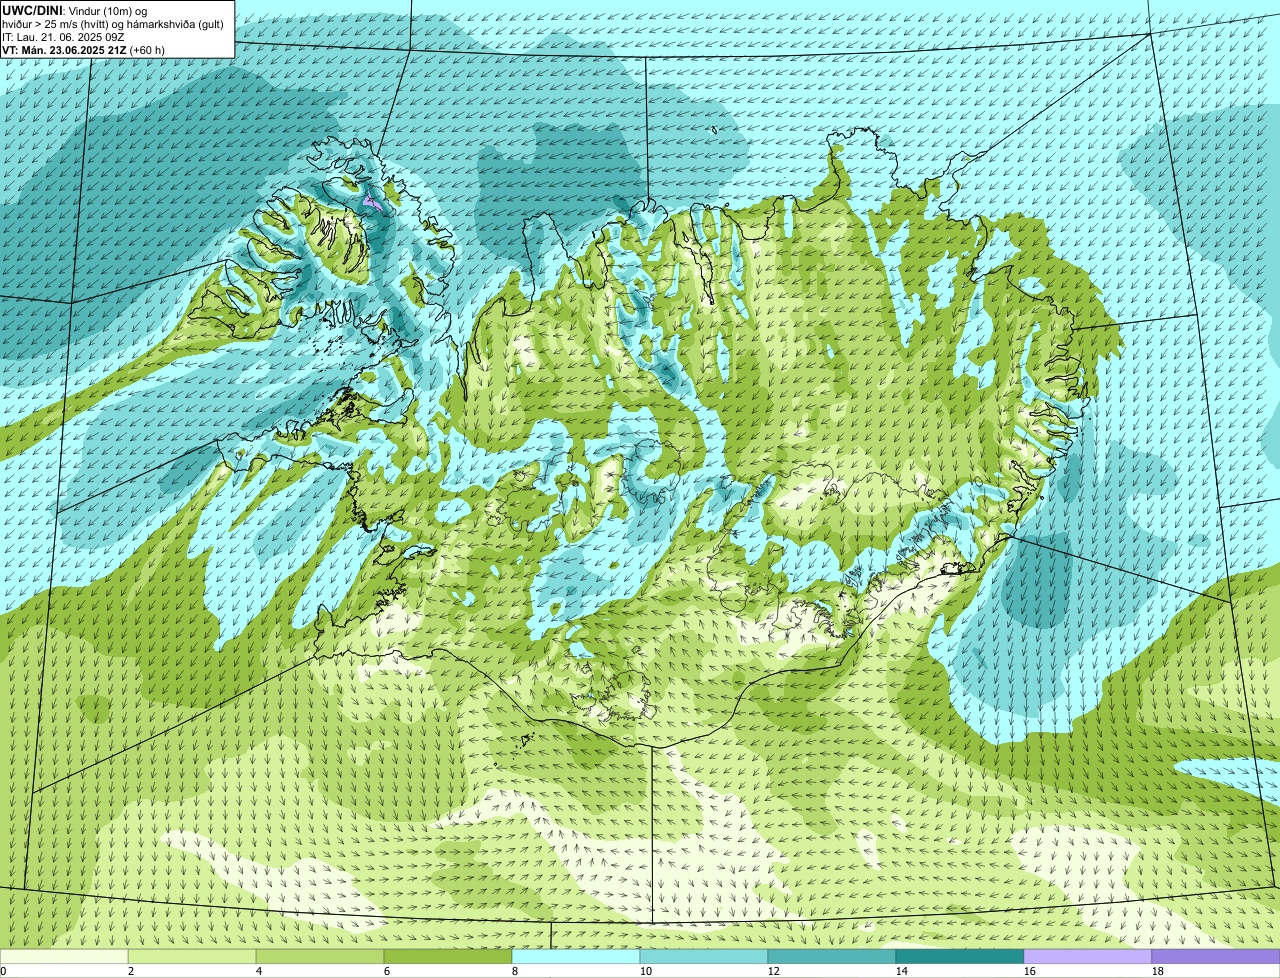Click the legend scale label '0'

(x=3, y=971)
